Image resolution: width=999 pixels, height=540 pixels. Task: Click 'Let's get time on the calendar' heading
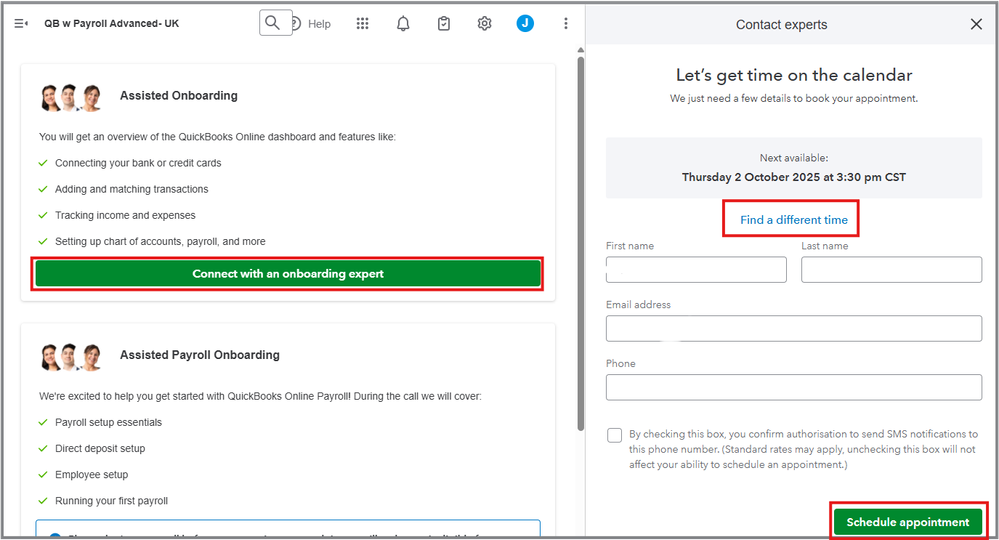(x=794, y=75)
